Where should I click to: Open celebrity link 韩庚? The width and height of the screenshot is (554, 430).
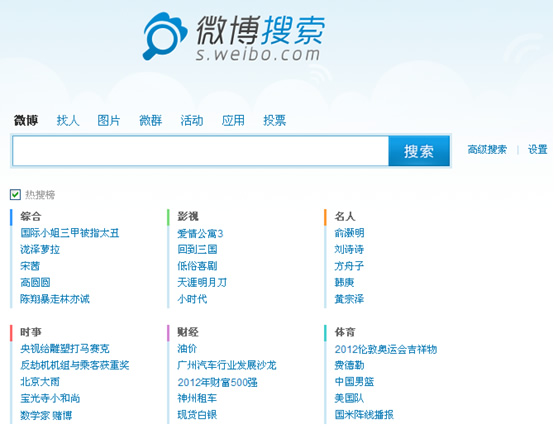tap(344, 282)
